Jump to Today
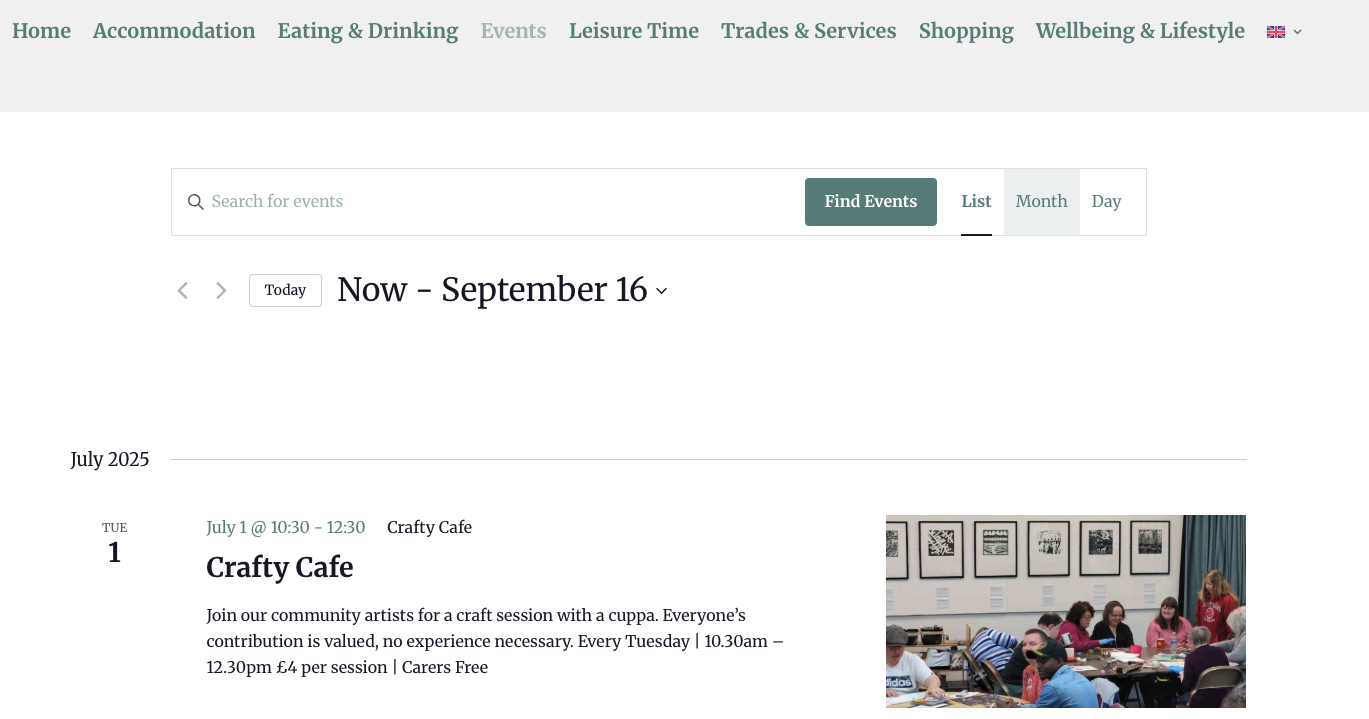 coord(285,290)
